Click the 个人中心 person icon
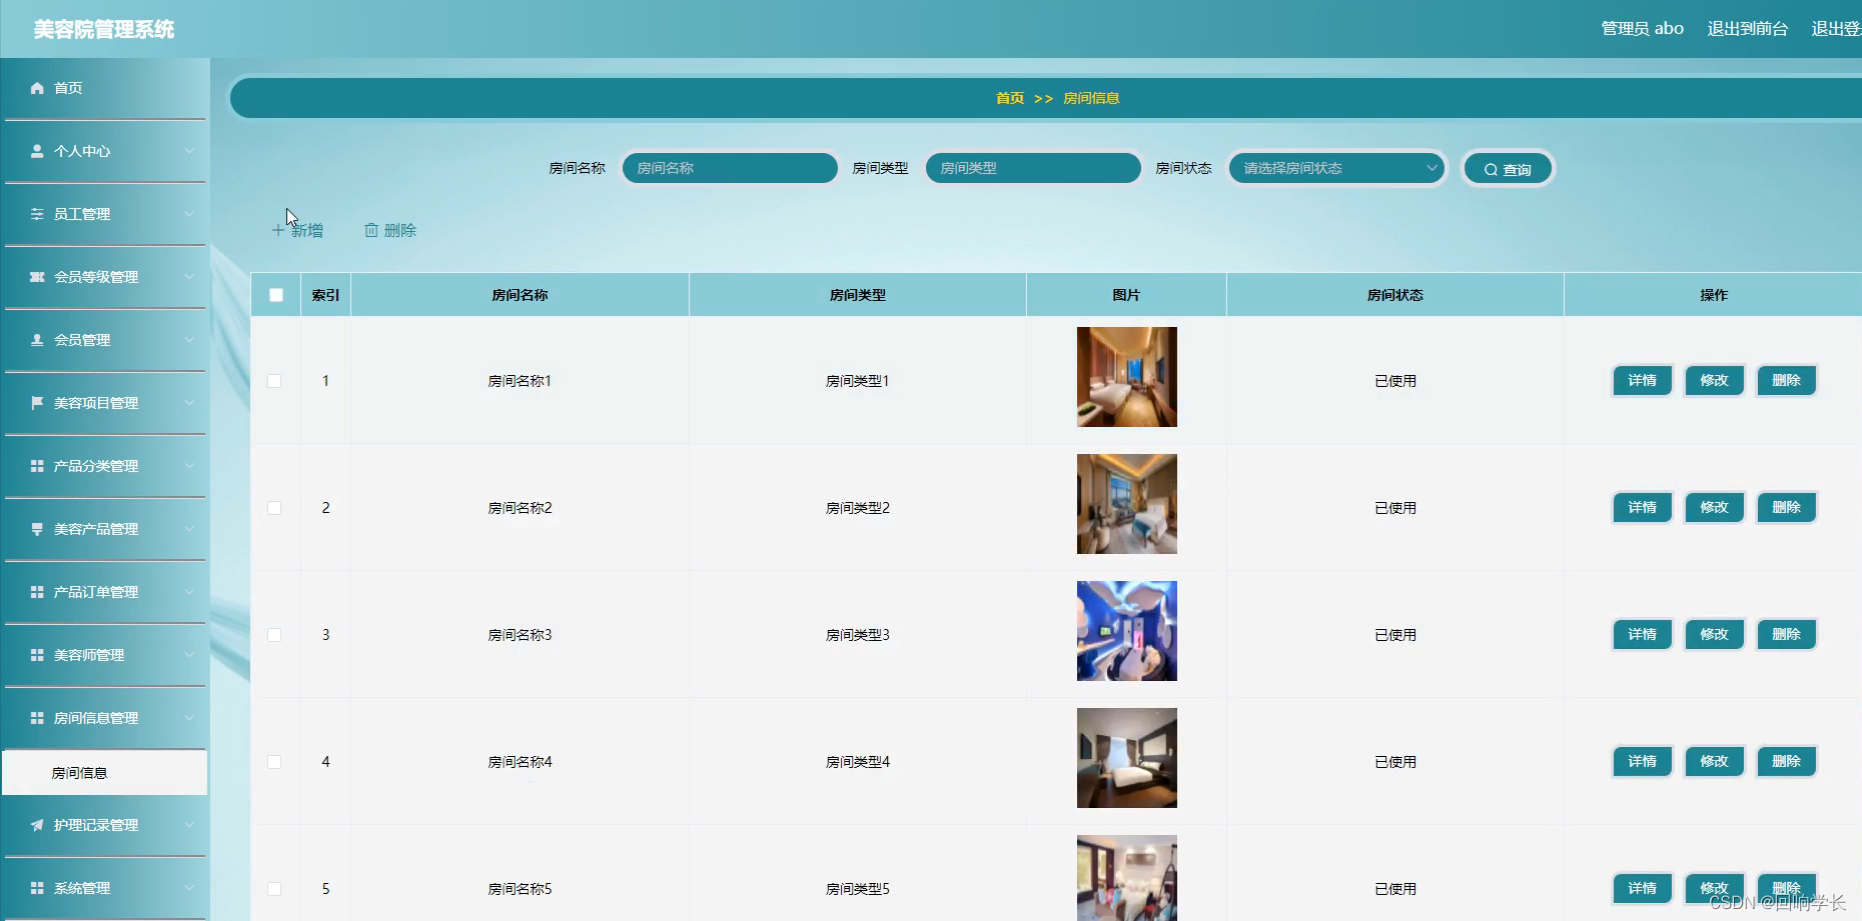1862x921 pixels. (36, 150)
